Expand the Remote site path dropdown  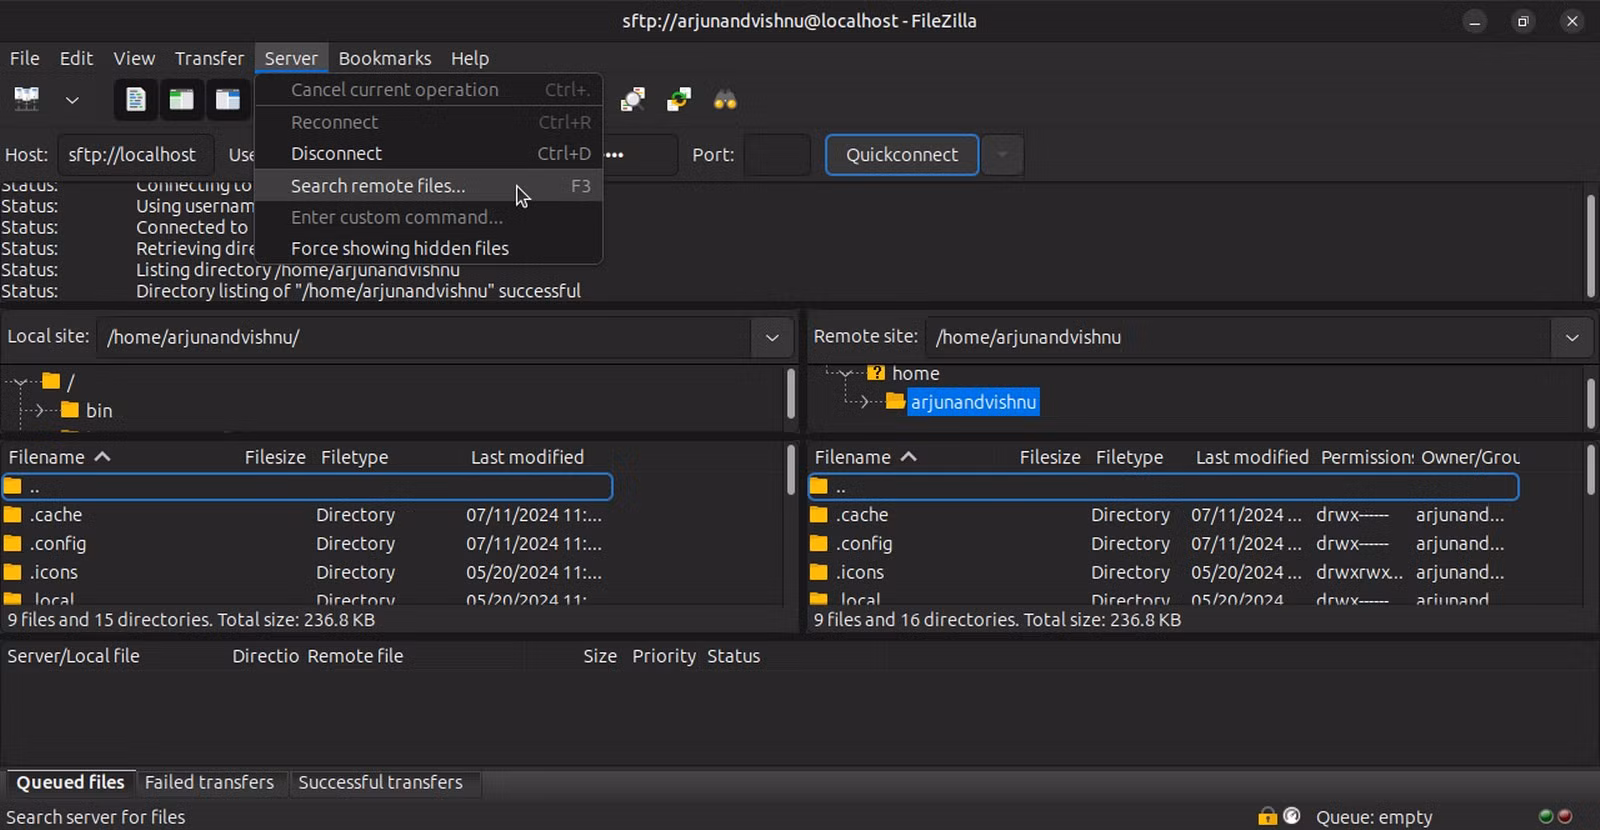(1572, 337)
